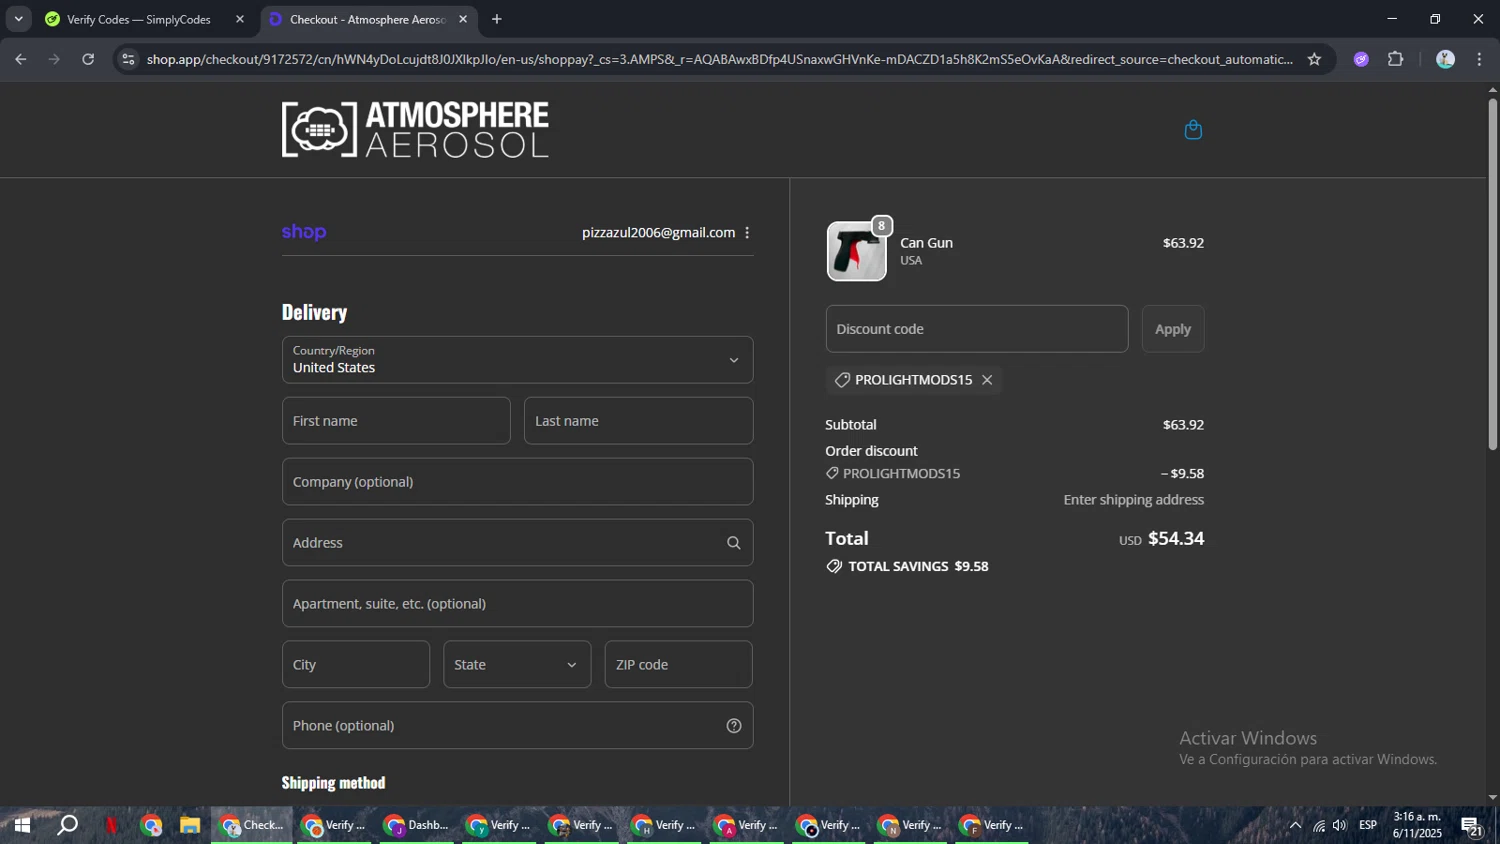Click the Shipping method heading

333,783
